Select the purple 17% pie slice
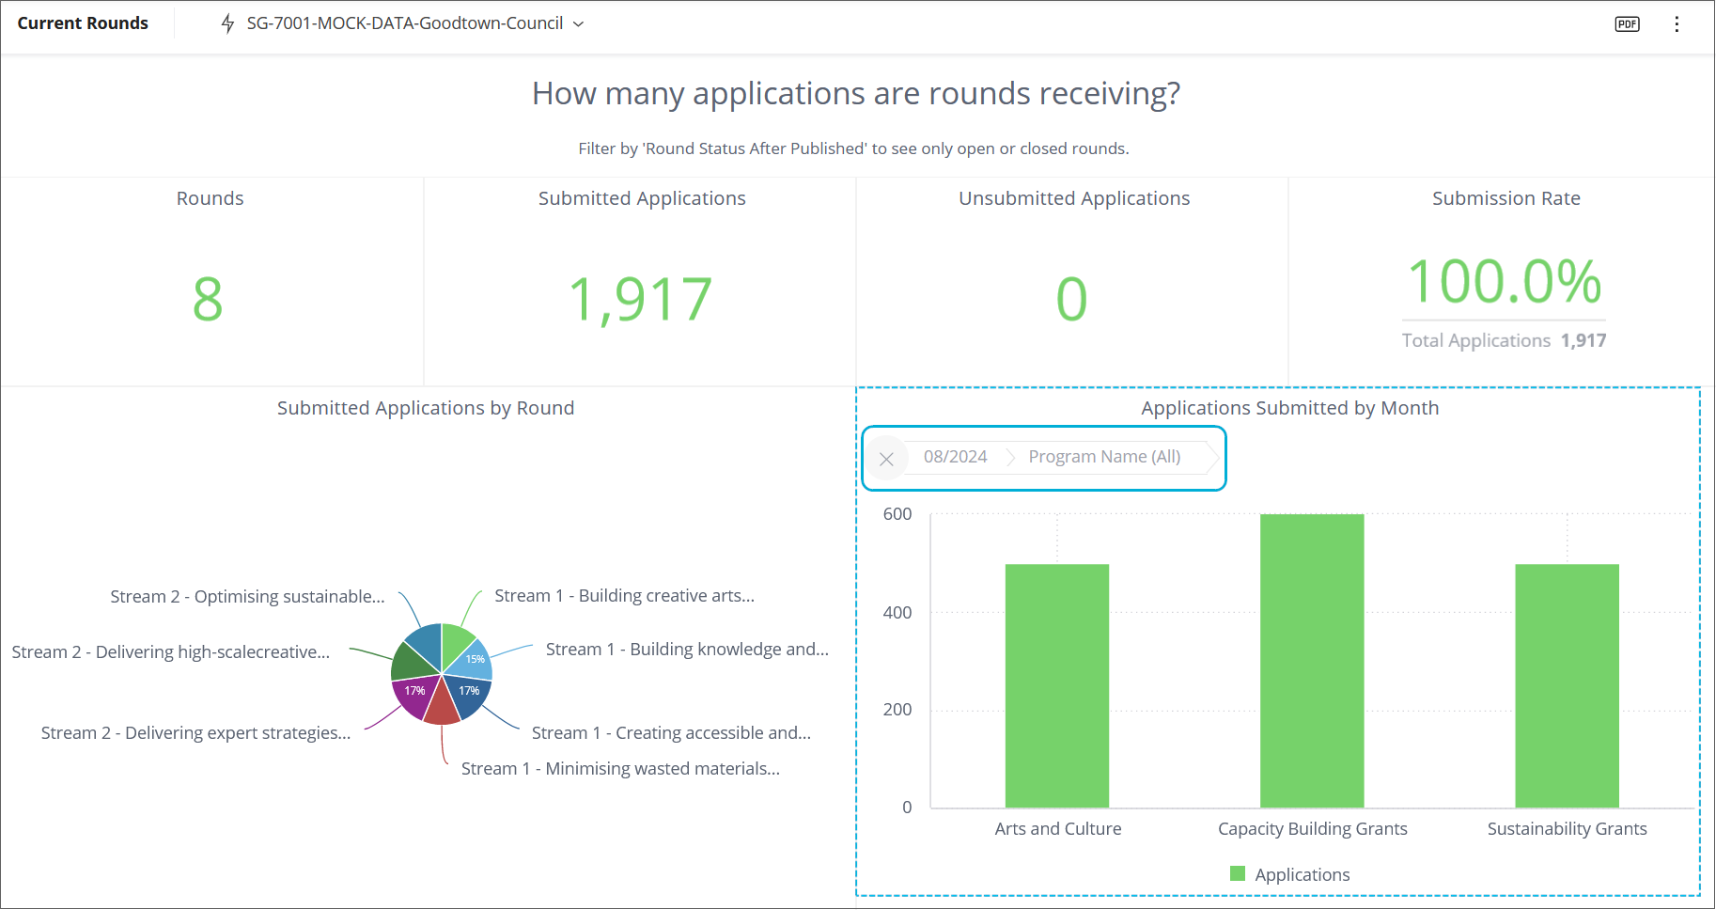 click(x=414, y=694)
